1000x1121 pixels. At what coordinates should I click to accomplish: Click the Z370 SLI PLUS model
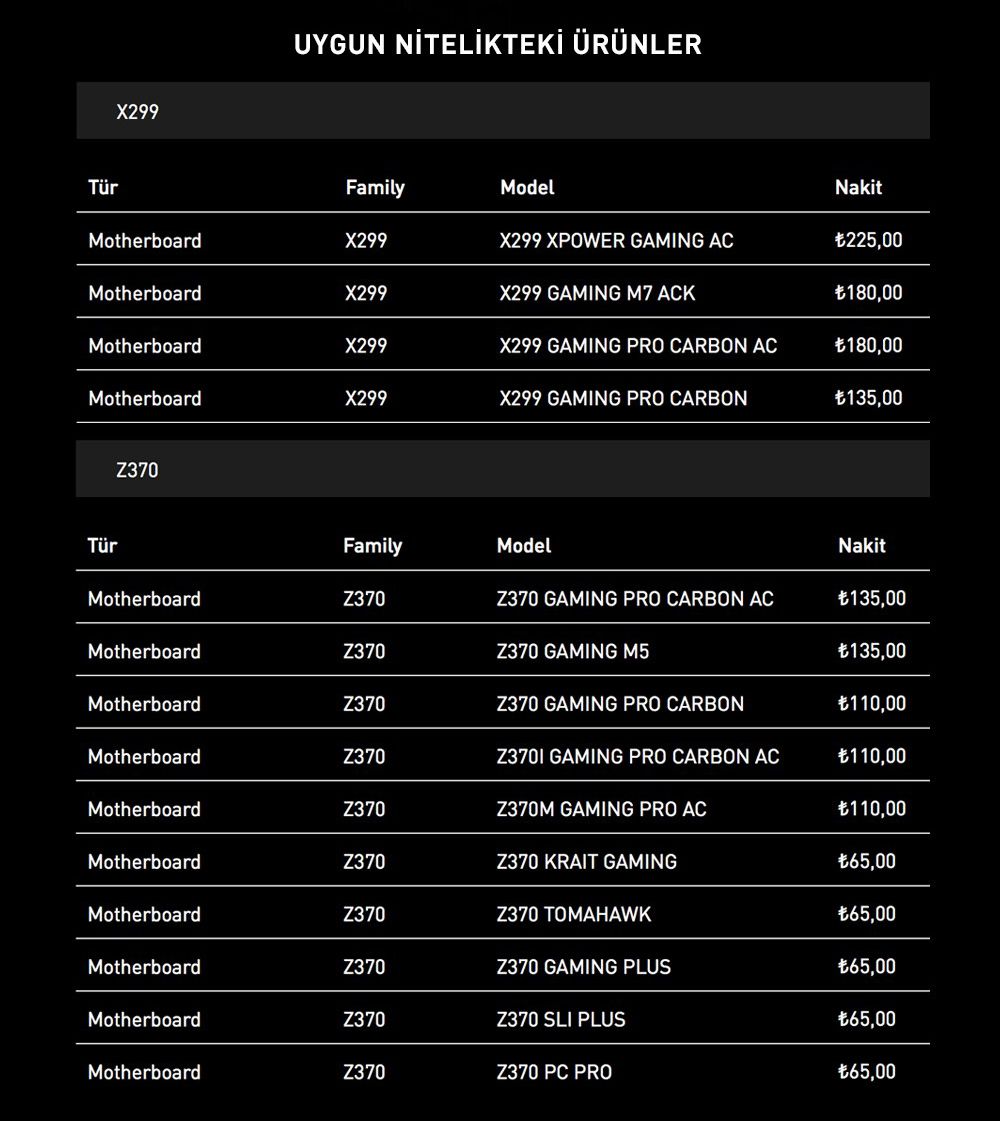(x=560, y=1020)
